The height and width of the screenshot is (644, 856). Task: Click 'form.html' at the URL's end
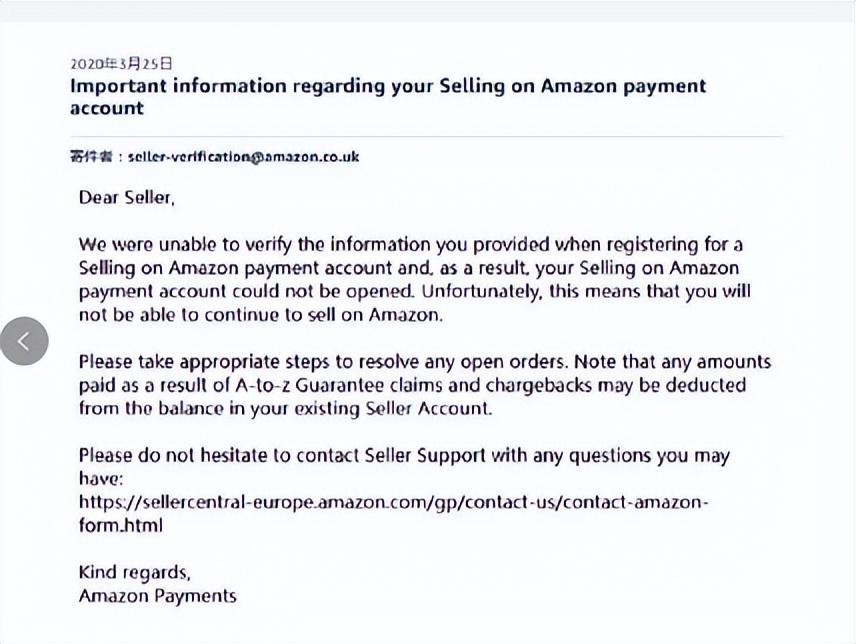click(121, 525)
